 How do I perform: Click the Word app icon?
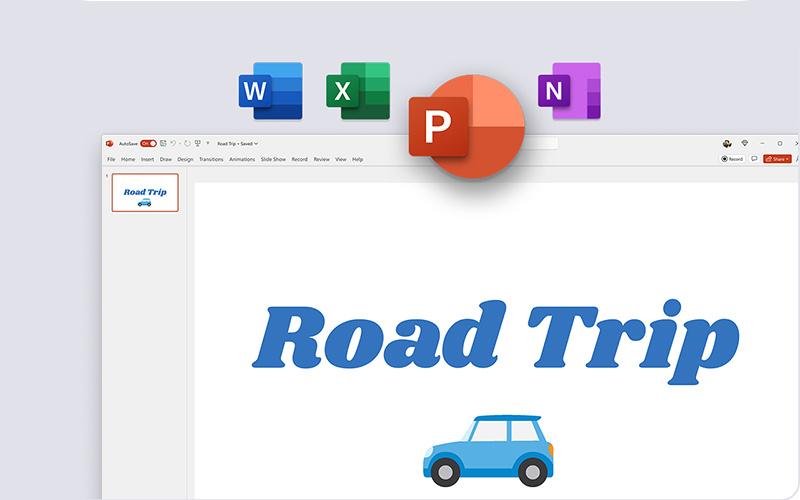pos(270,91)
